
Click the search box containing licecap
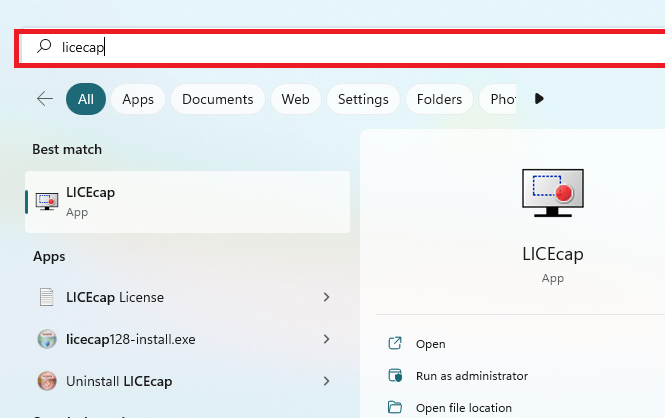point(342,48)
